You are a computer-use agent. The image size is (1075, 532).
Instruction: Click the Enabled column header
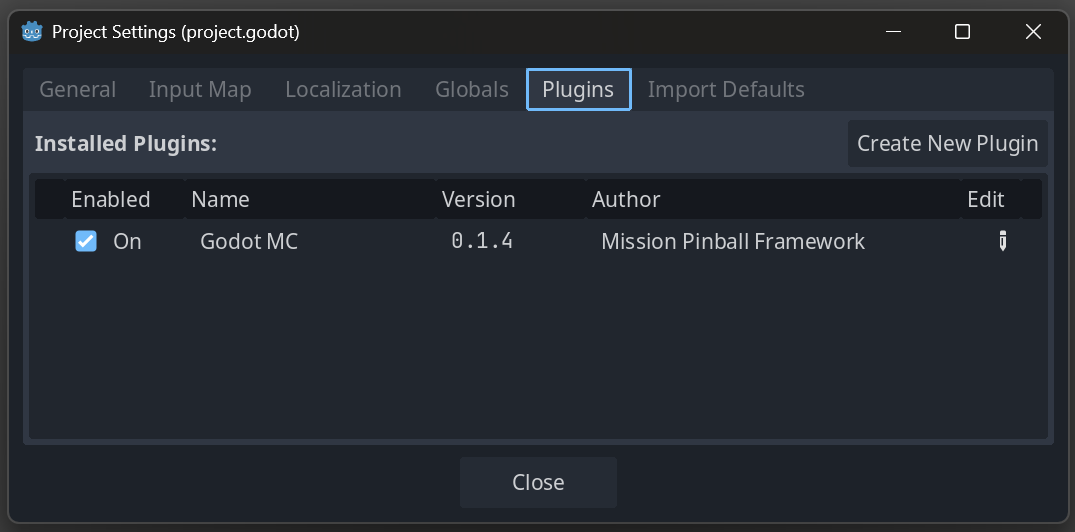click(111, 199)
